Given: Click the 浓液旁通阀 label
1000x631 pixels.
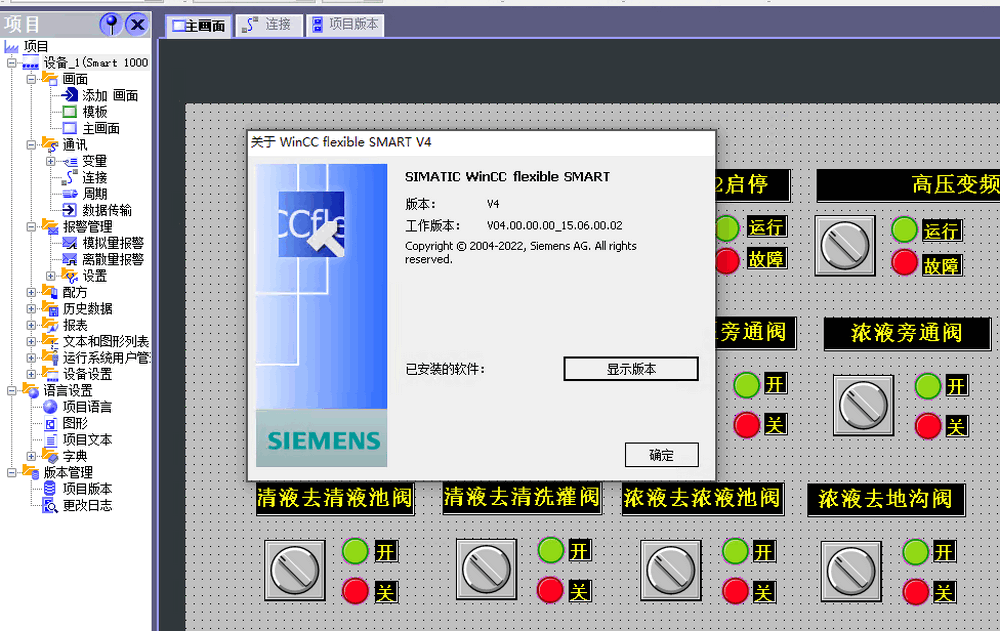Looking at the screenshot, I should (x=907, y=333).
